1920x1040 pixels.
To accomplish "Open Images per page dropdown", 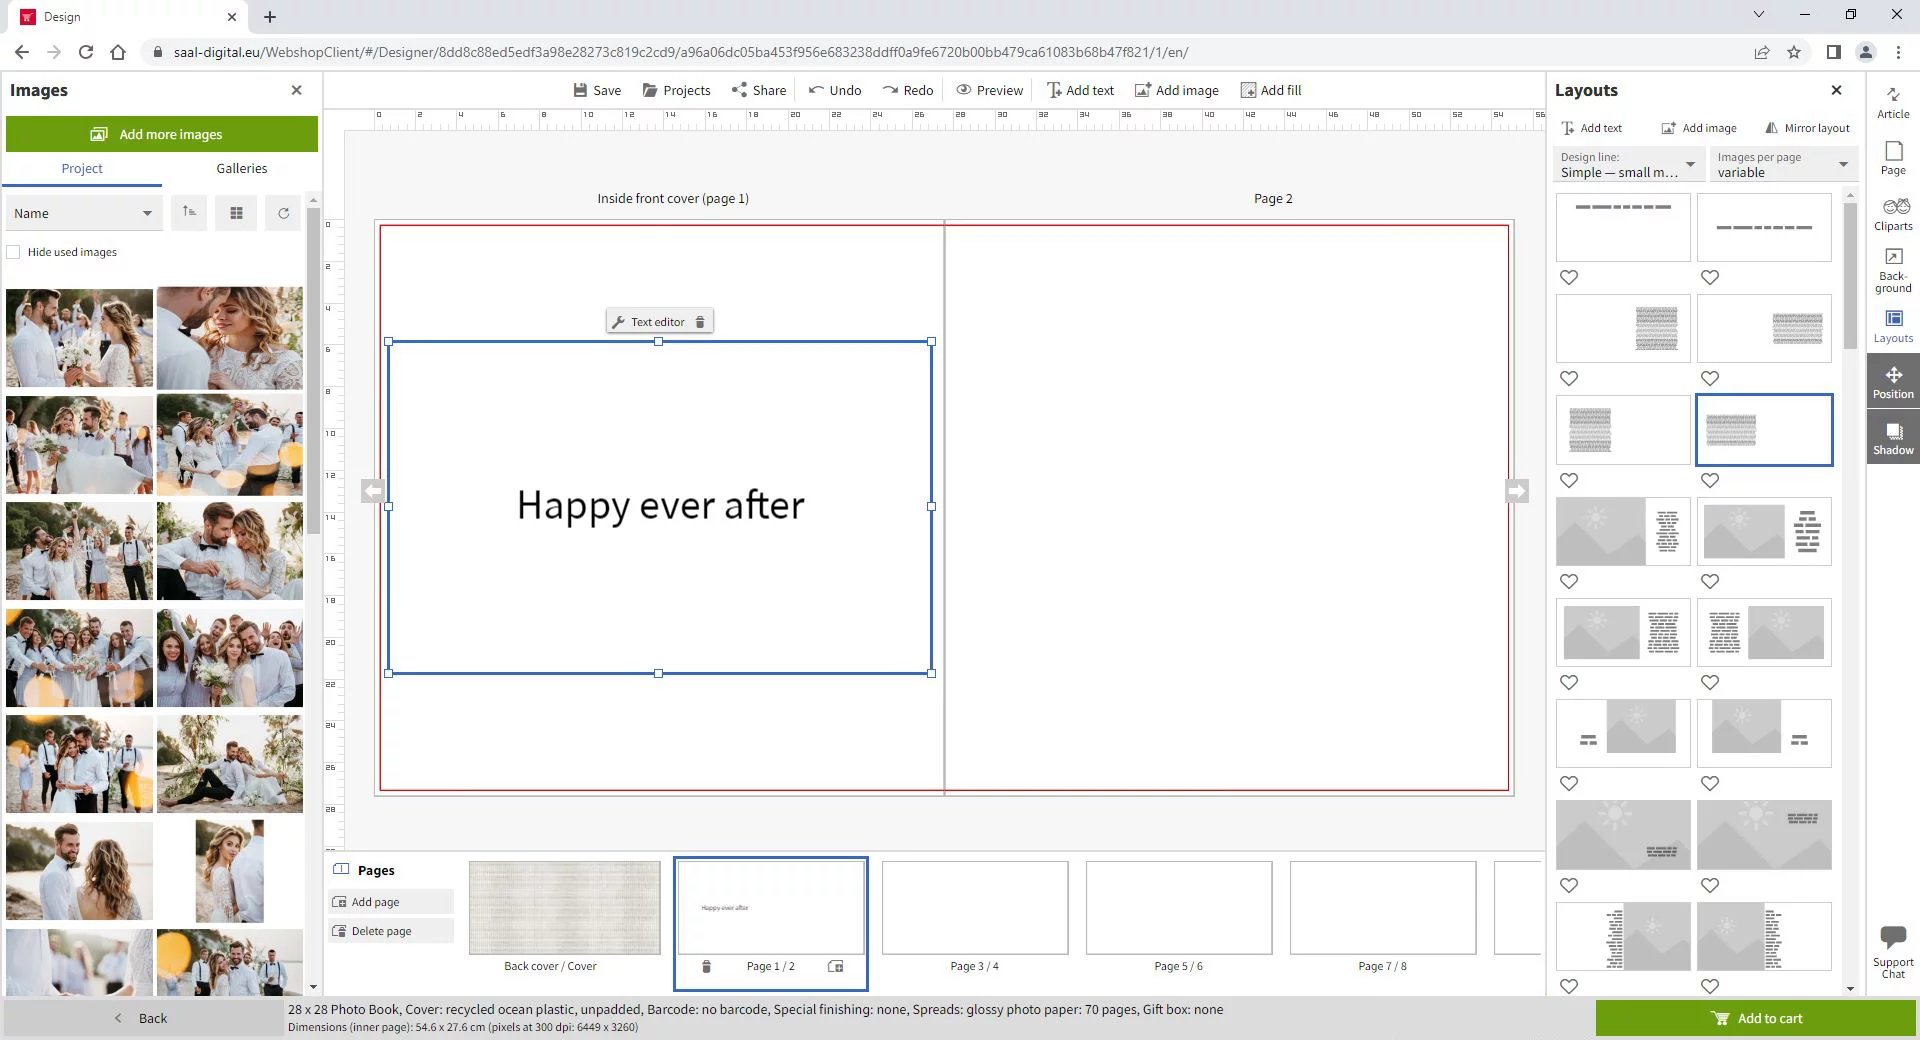I will (1782, 165).
